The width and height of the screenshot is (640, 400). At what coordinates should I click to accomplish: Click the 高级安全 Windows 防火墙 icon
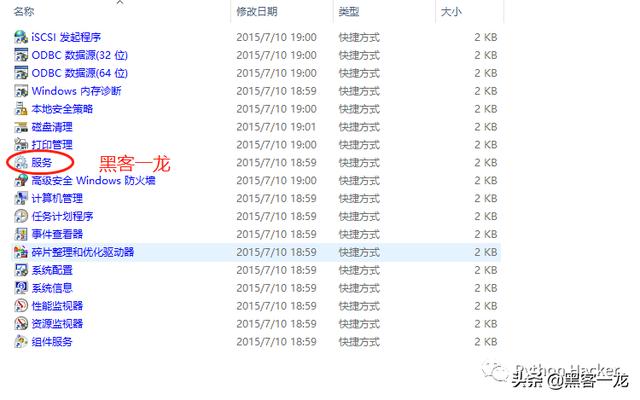pyautogui.click(x=21, y=180)
